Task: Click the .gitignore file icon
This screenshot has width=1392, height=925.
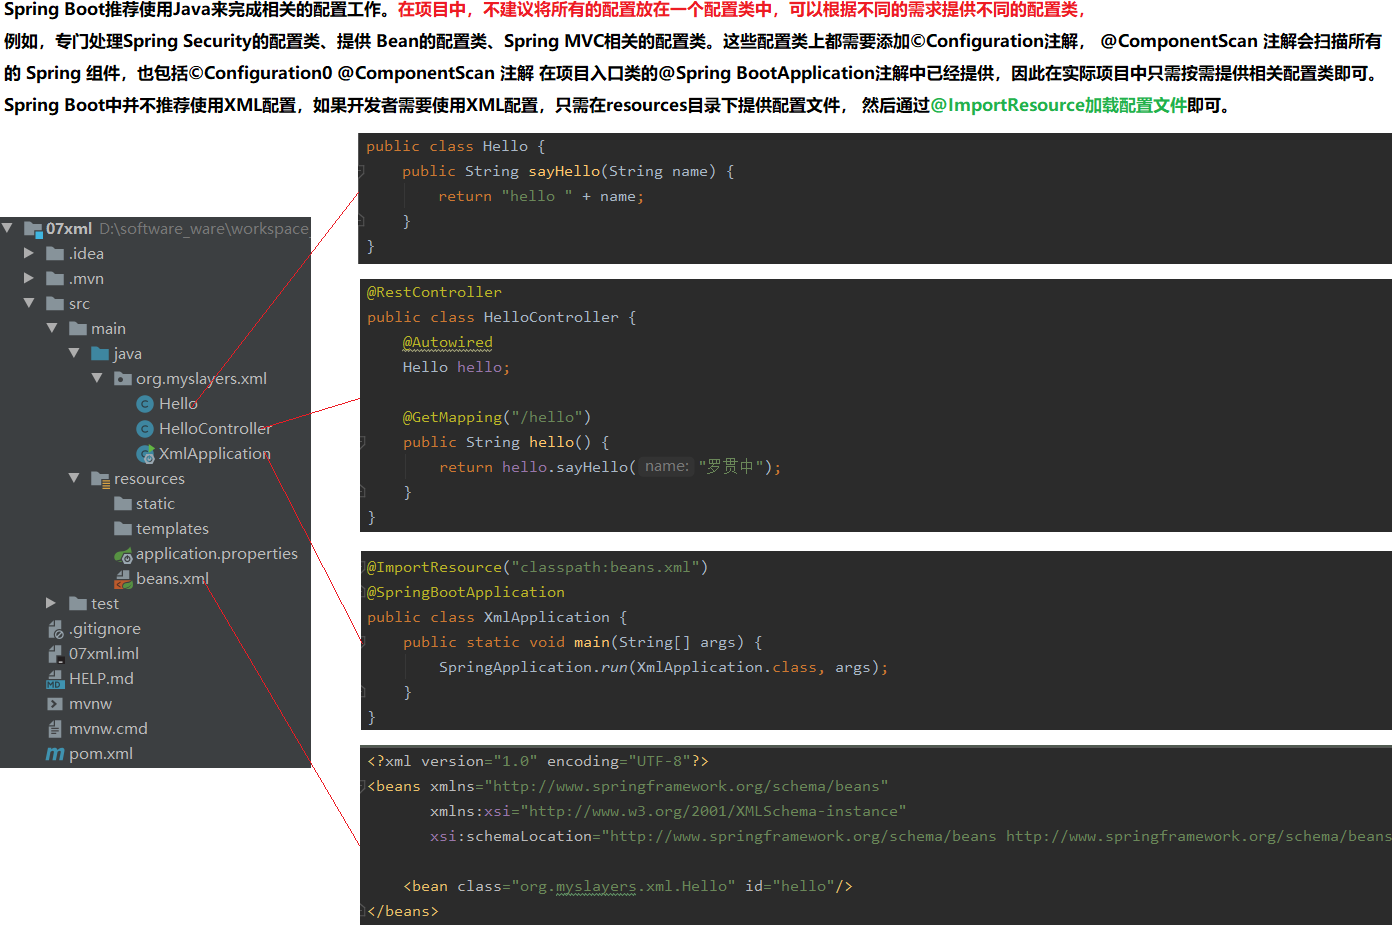Action: click(55, 629)
